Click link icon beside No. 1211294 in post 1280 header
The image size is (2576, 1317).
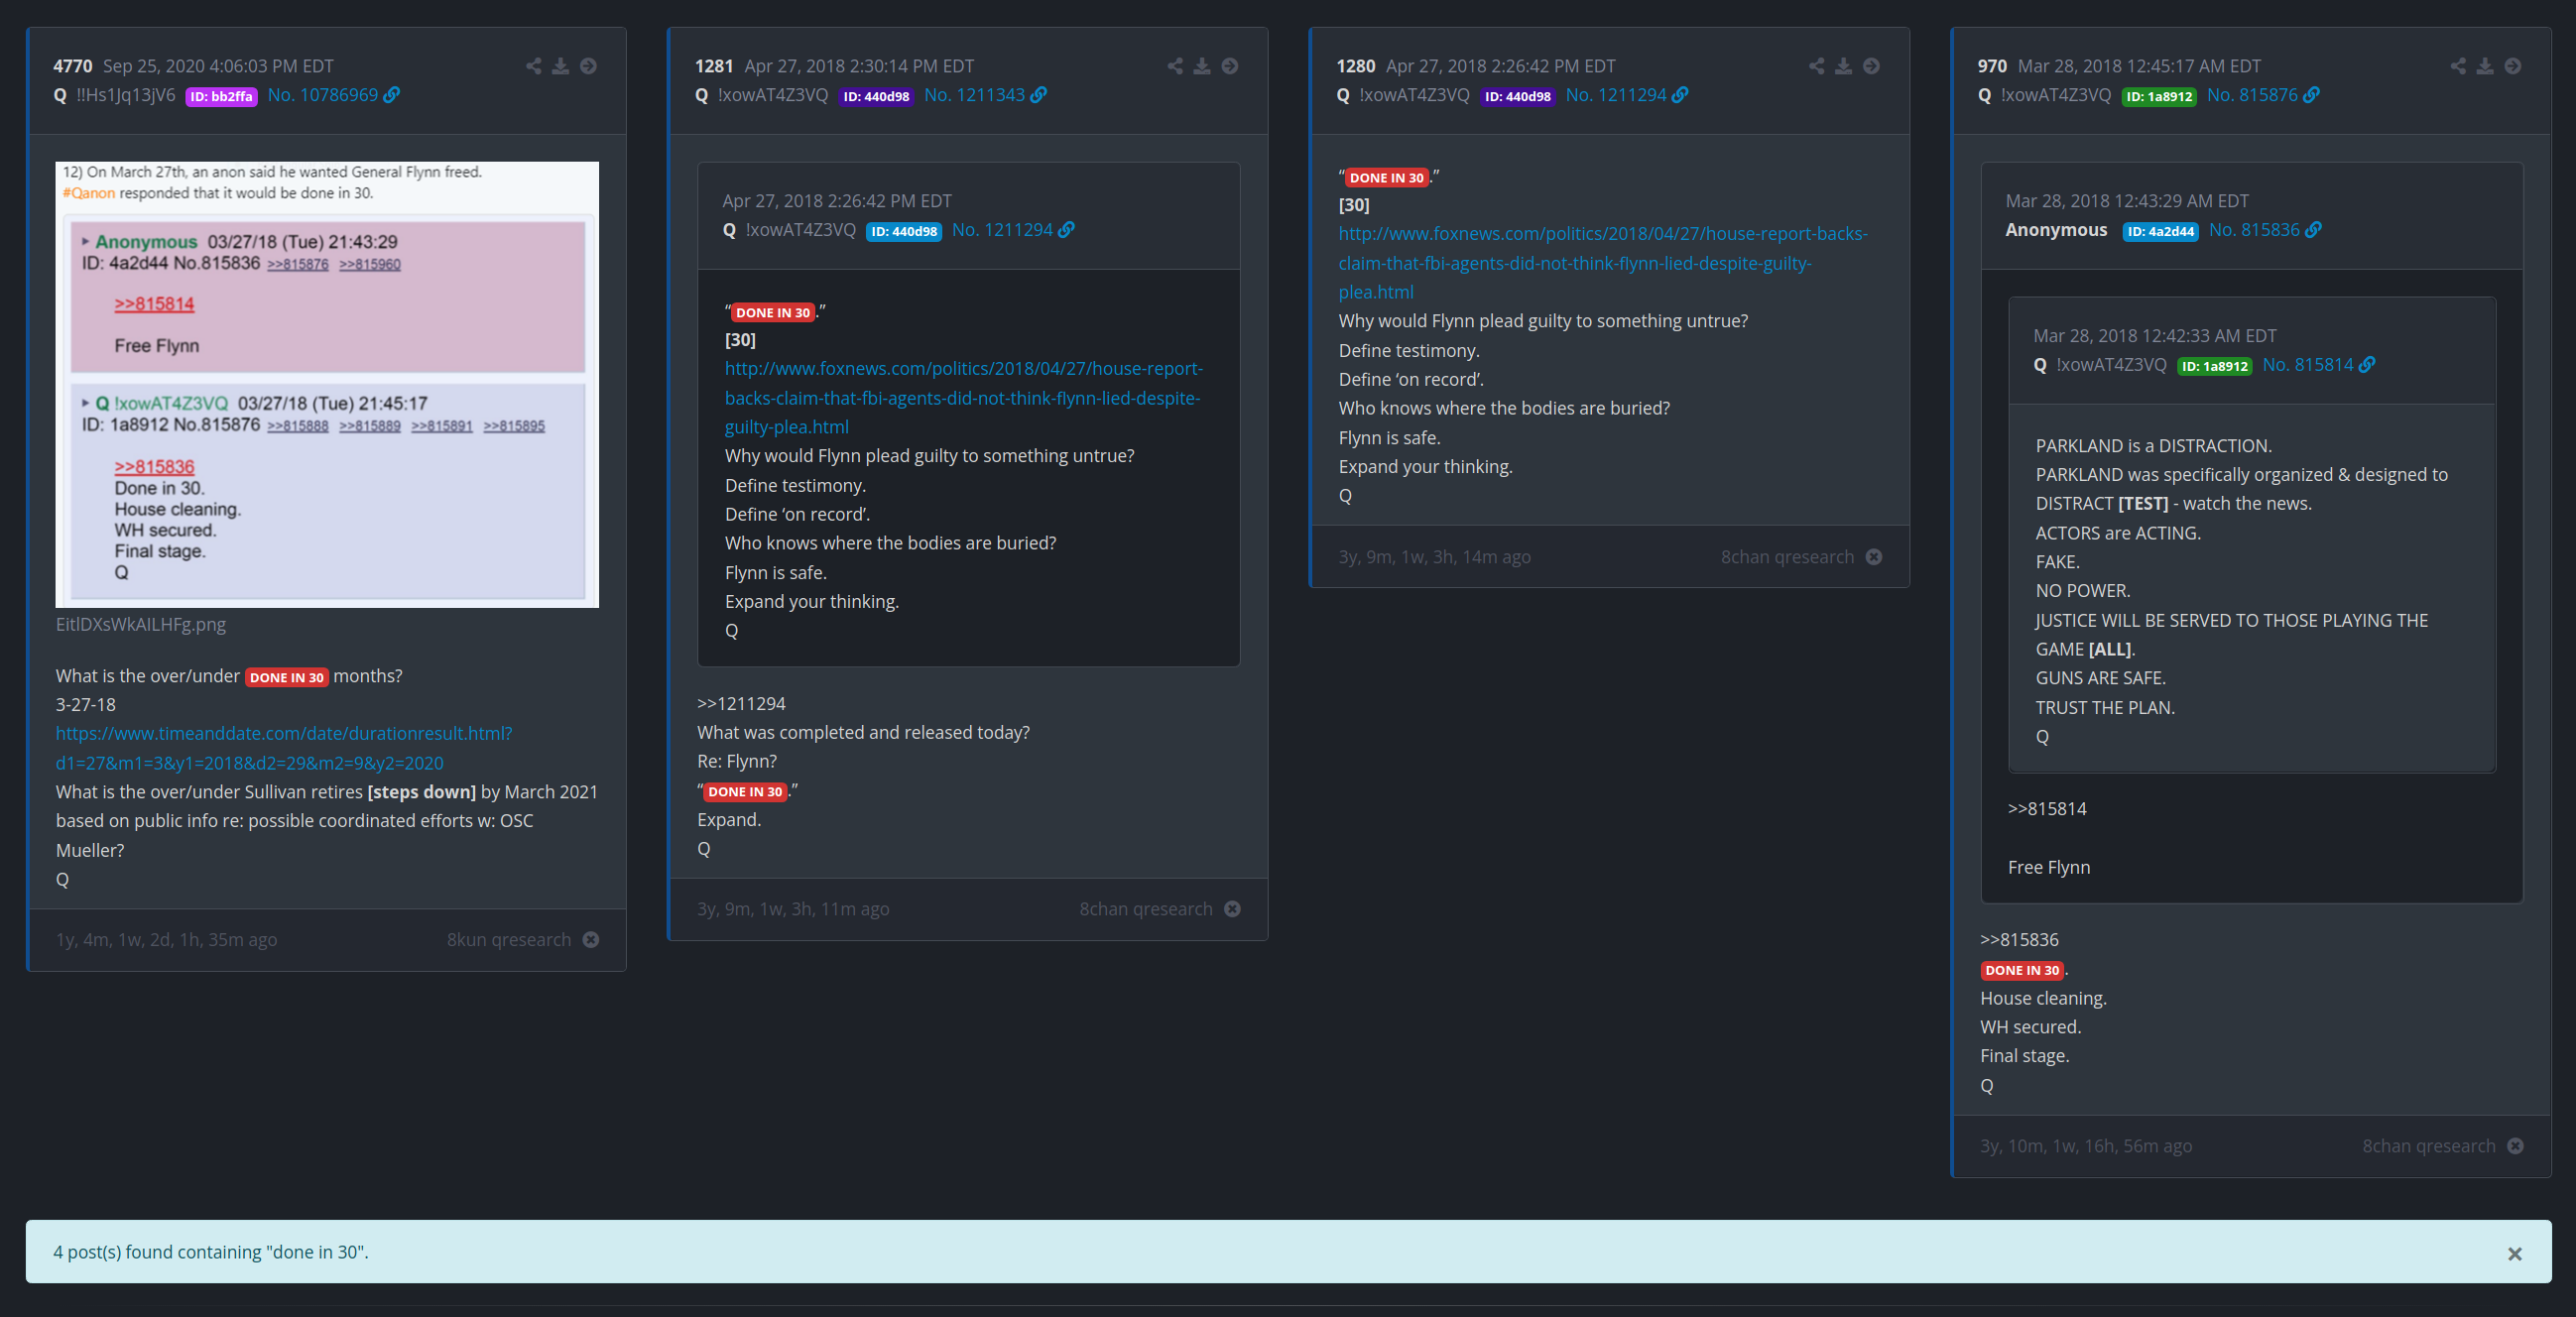(x=1680, y=95)
